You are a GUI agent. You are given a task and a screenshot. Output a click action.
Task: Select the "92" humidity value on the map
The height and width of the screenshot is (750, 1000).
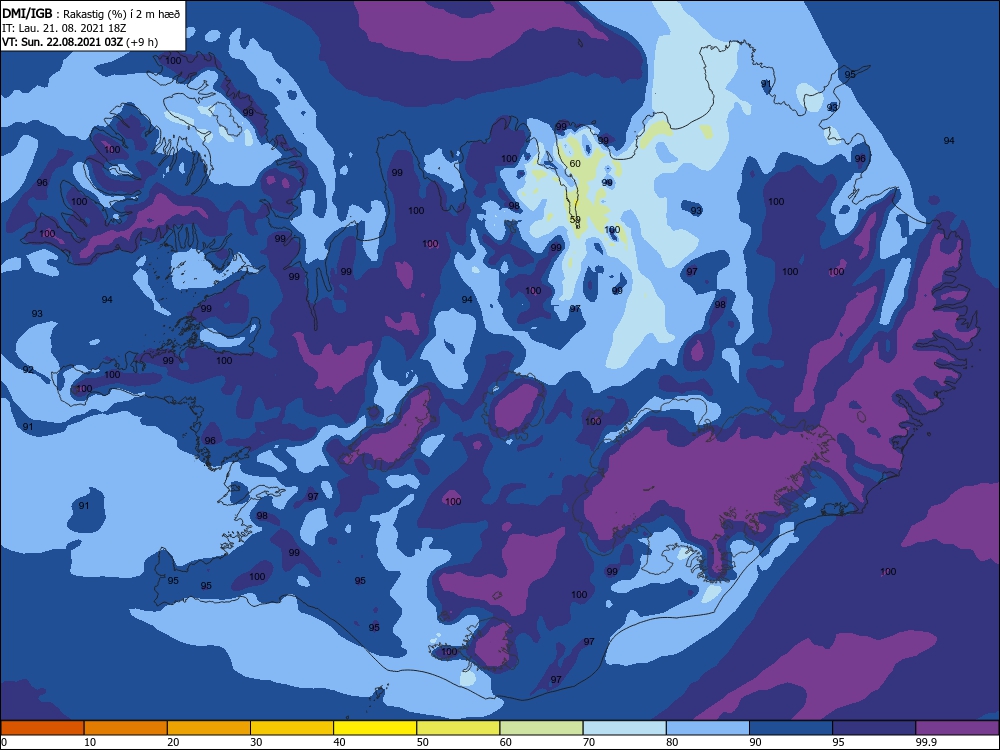(28, 370)
